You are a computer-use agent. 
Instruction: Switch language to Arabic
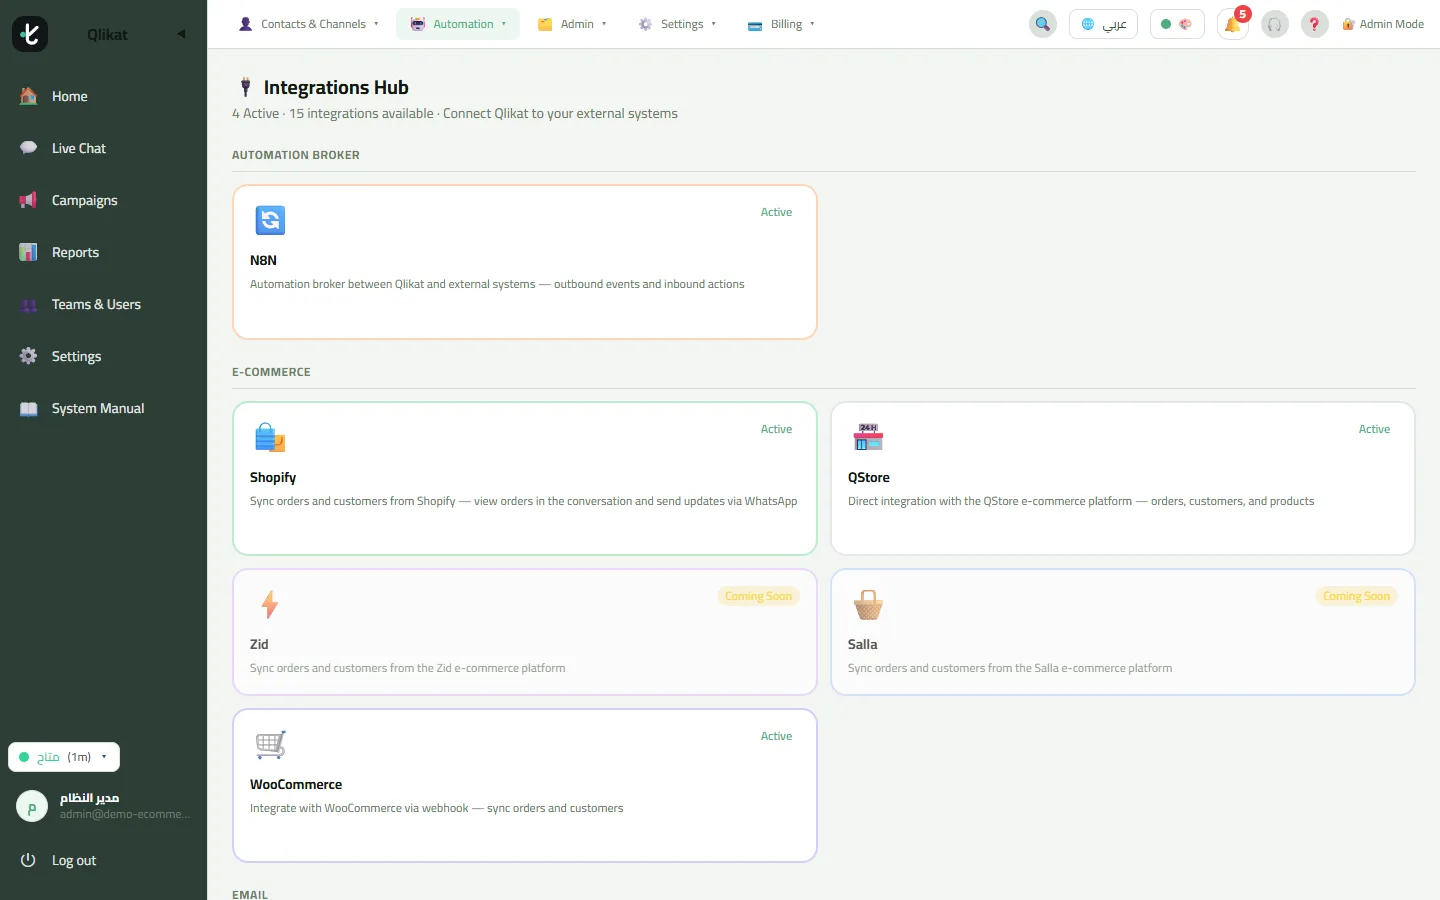point(1103,24)
